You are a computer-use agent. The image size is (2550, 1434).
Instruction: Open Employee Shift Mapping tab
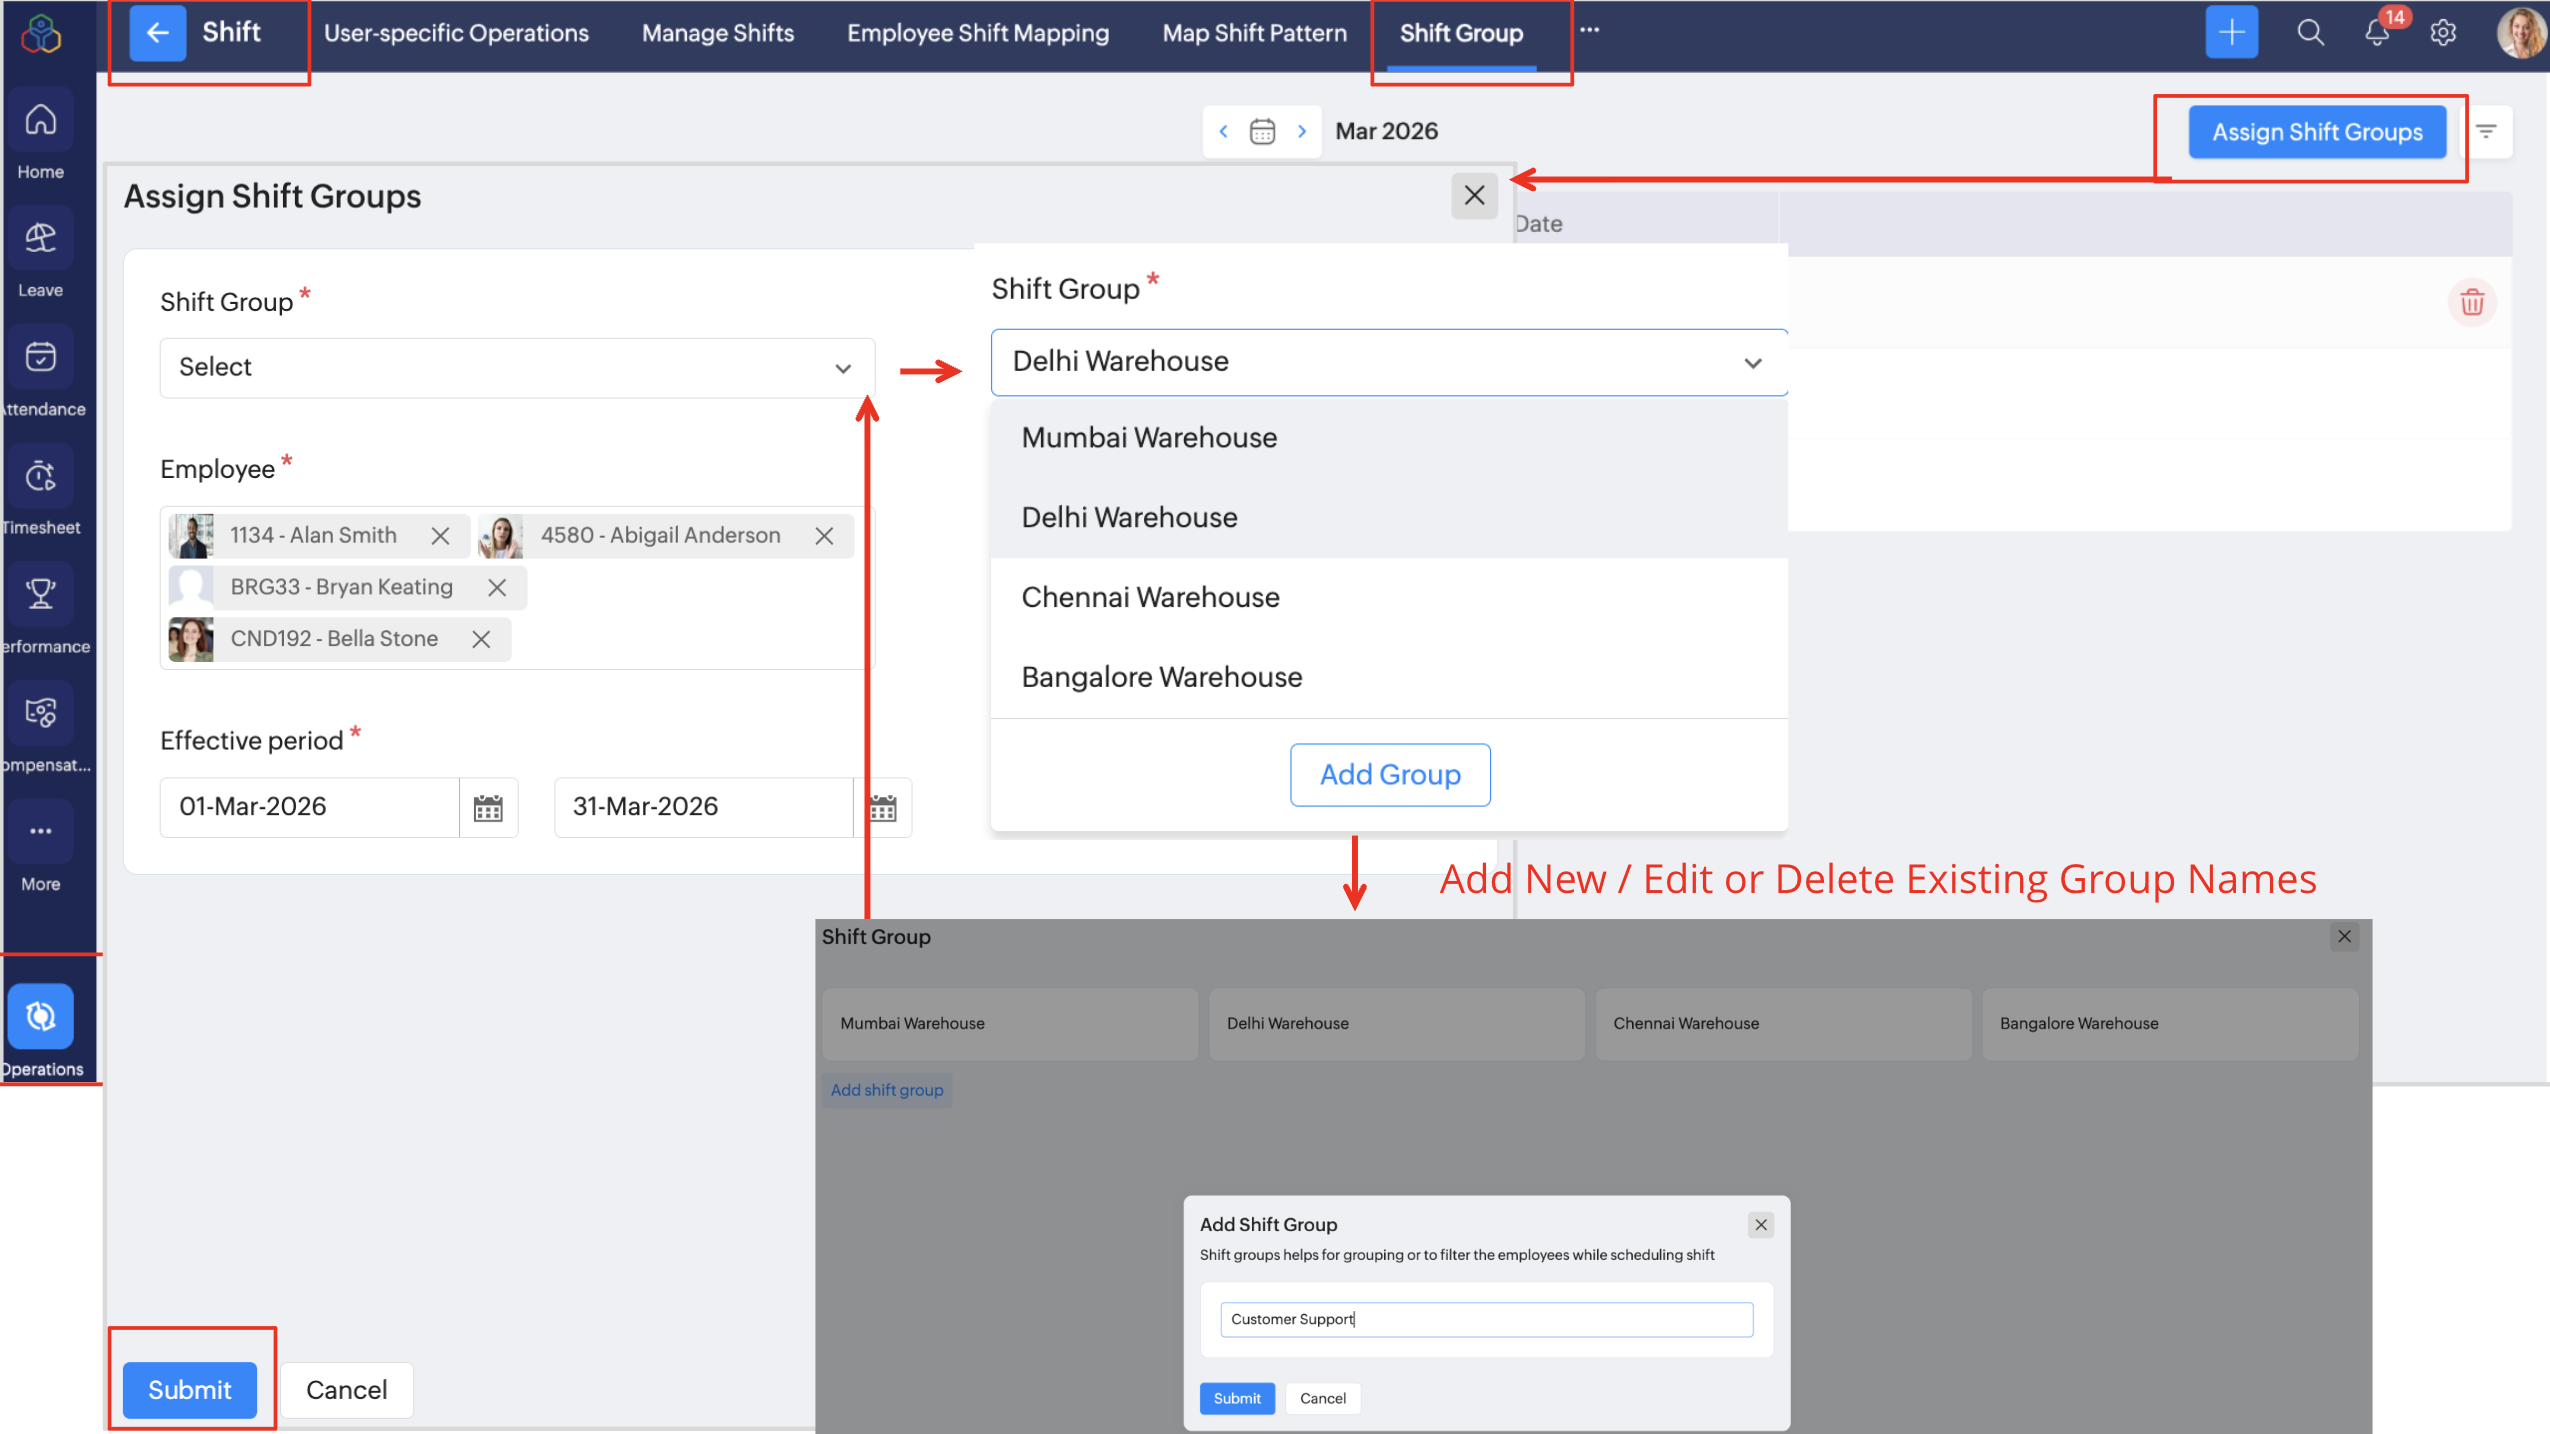(x=977, y=33)
